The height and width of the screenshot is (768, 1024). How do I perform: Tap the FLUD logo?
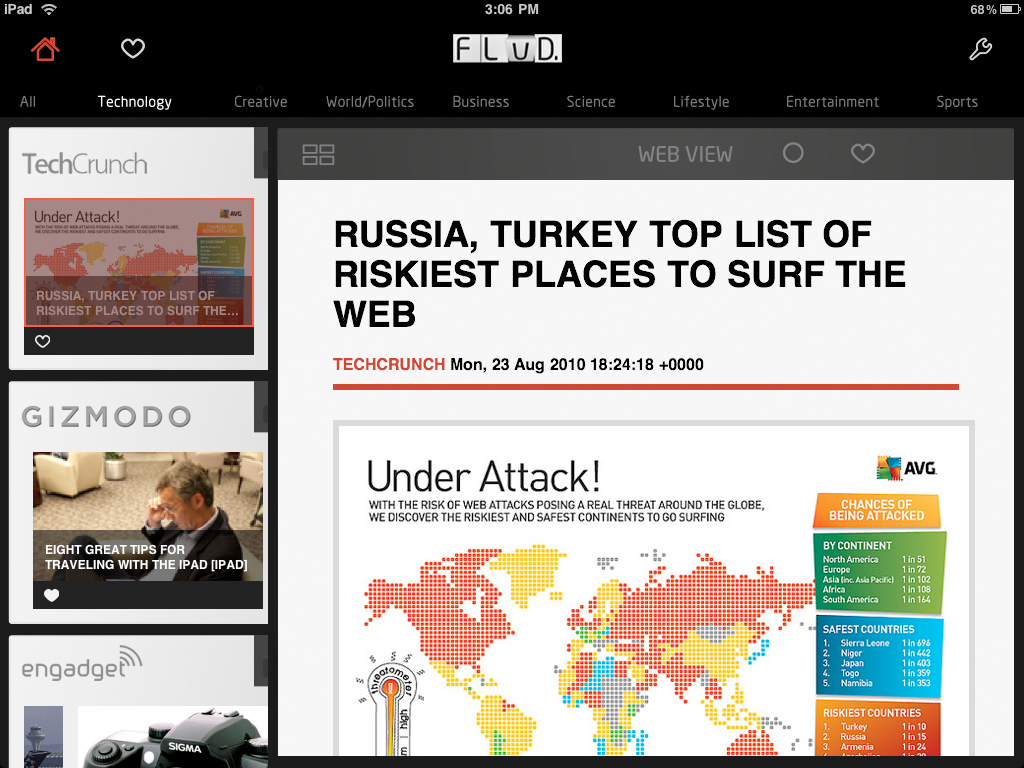click(x=507, y=48)
